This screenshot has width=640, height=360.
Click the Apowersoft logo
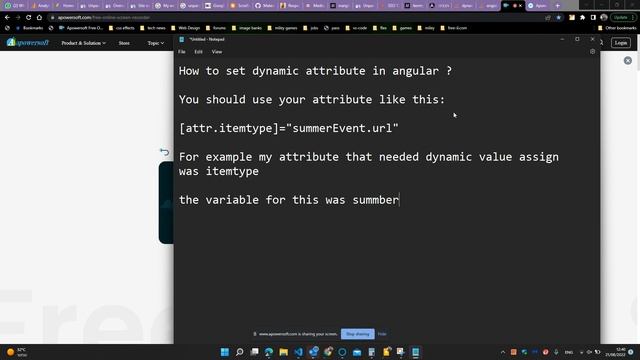click(28, 42)
